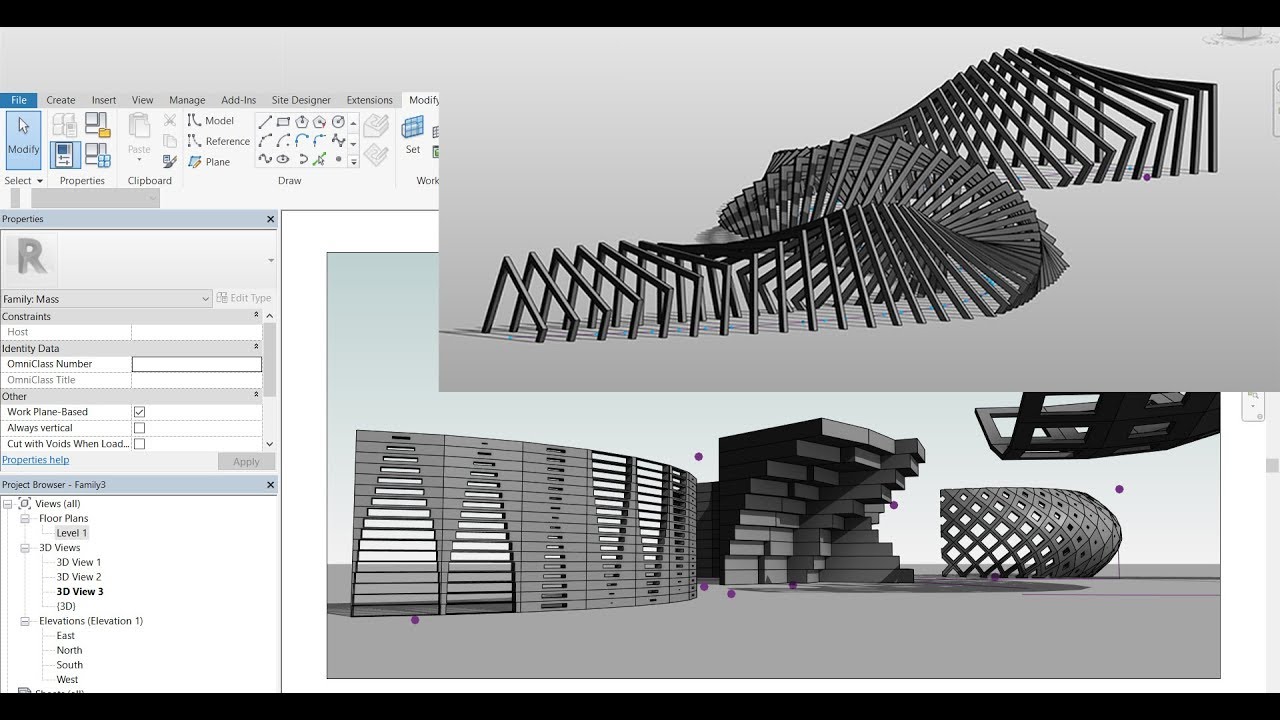
Task: Close the Project Browser panel
Action: click(x=270, y=485)
